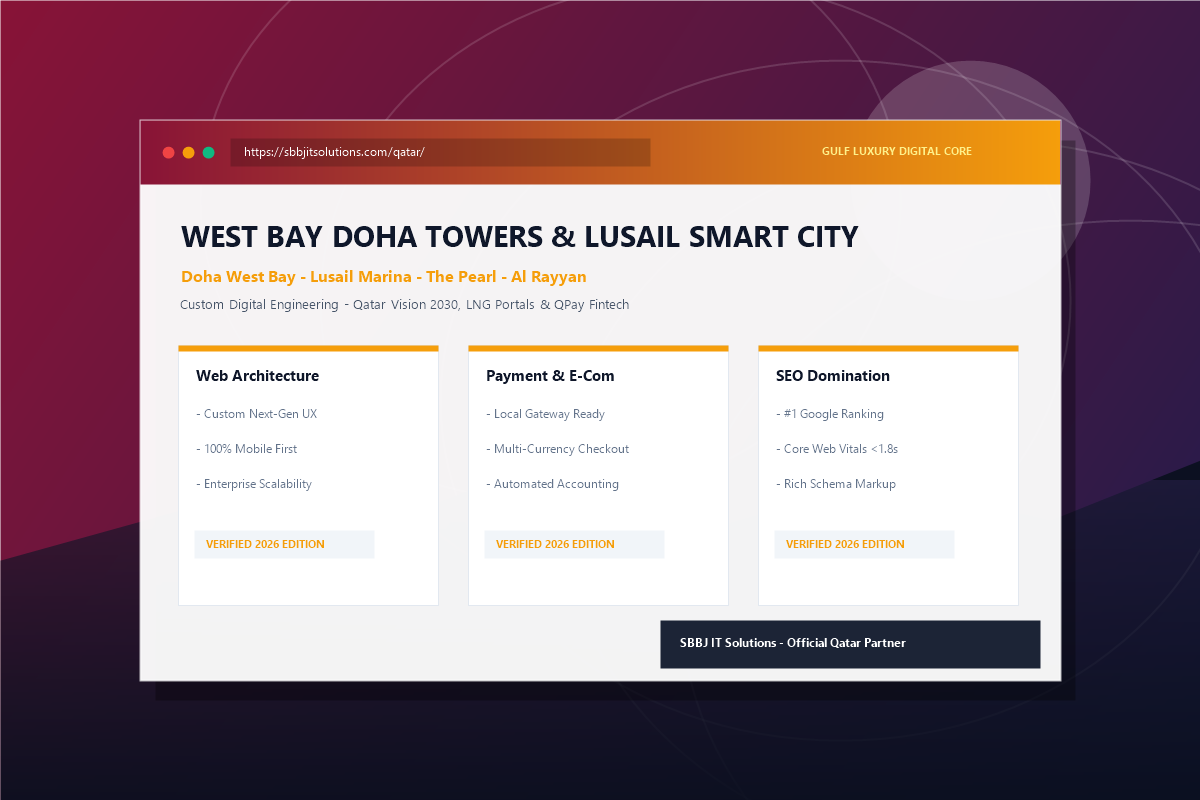Click Verified 2026 Edition badge under SEO Domination
Image resolution: width=1200 pixels, height=800 pixels.
click(x=864, y=544)
